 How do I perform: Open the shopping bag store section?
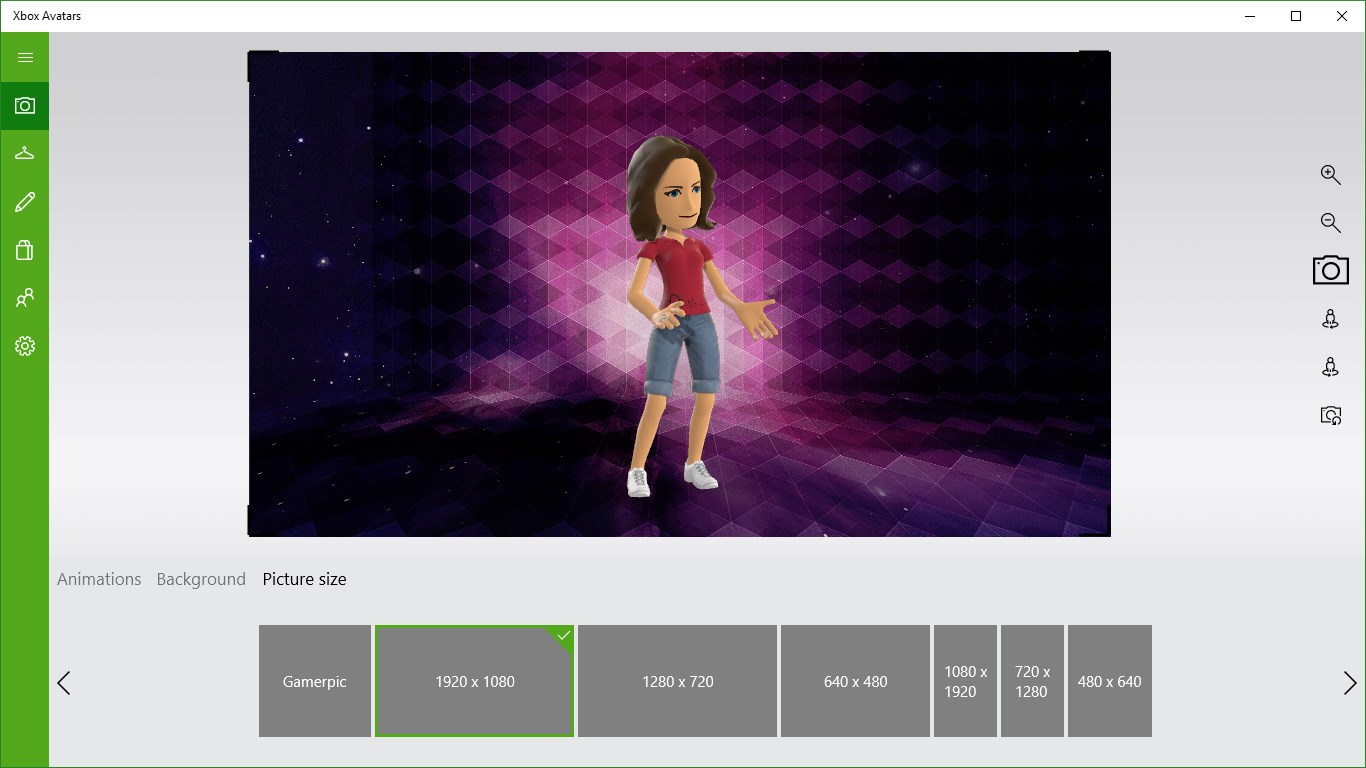pos(24,249)
